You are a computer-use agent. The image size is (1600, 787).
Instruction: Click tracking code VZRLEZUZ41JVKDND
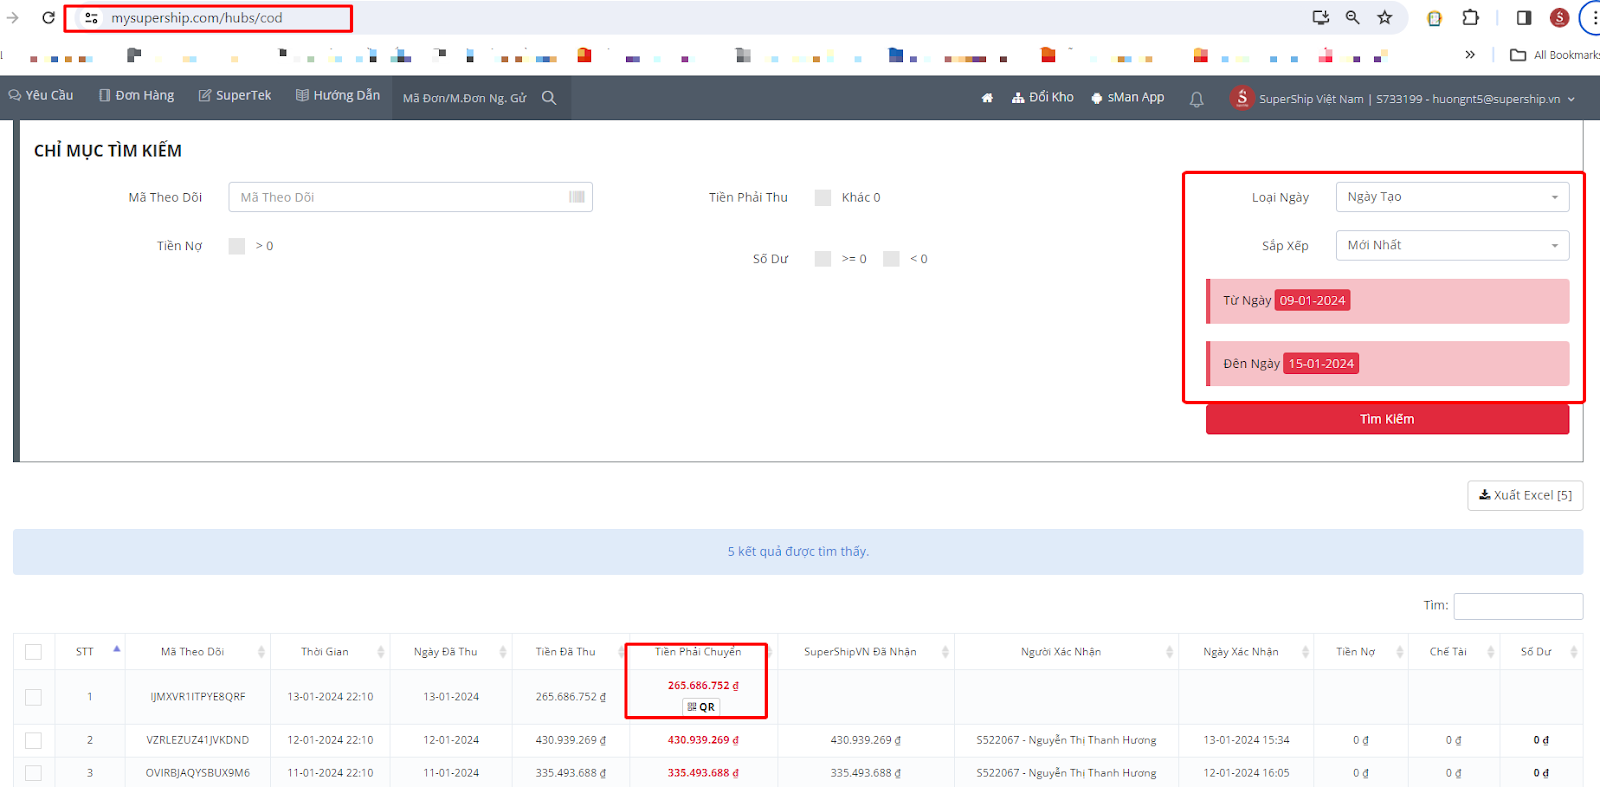pyautogui.click(x=198, y=741)
